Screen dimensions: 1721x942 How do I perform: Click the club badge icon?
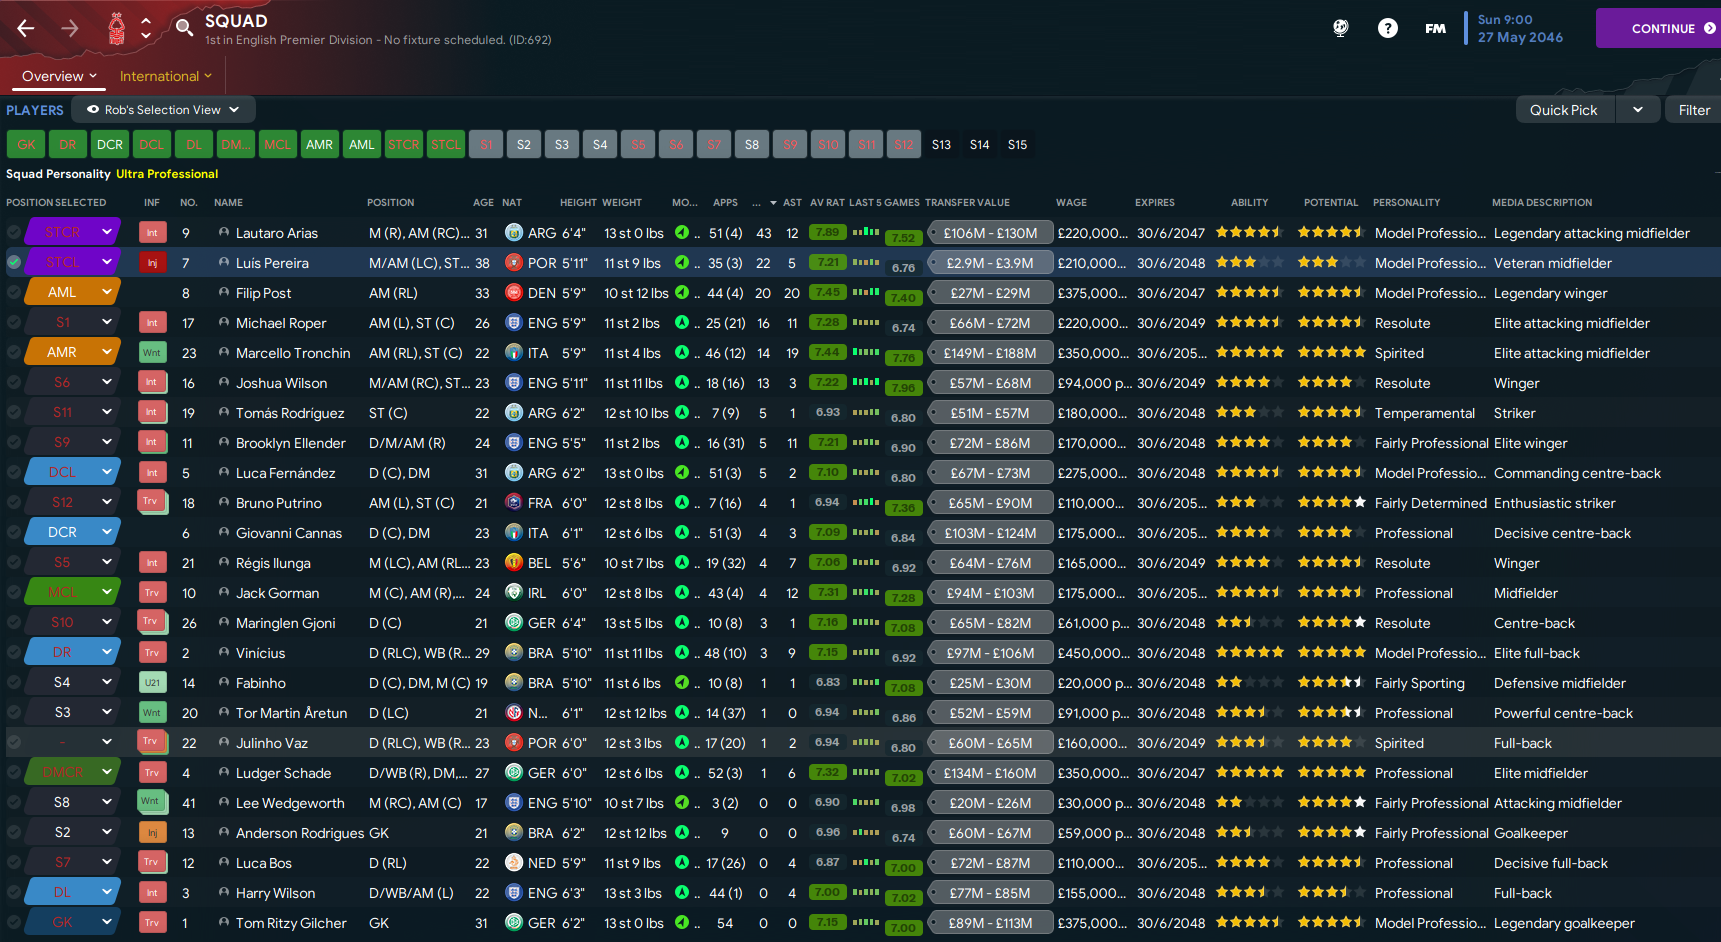click(117, 28)
